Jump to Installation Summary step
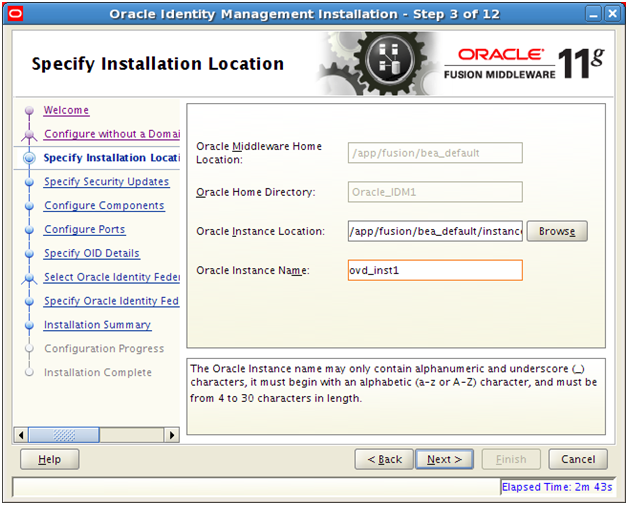The height and width of the screenshot is (505, 628). 97,325
